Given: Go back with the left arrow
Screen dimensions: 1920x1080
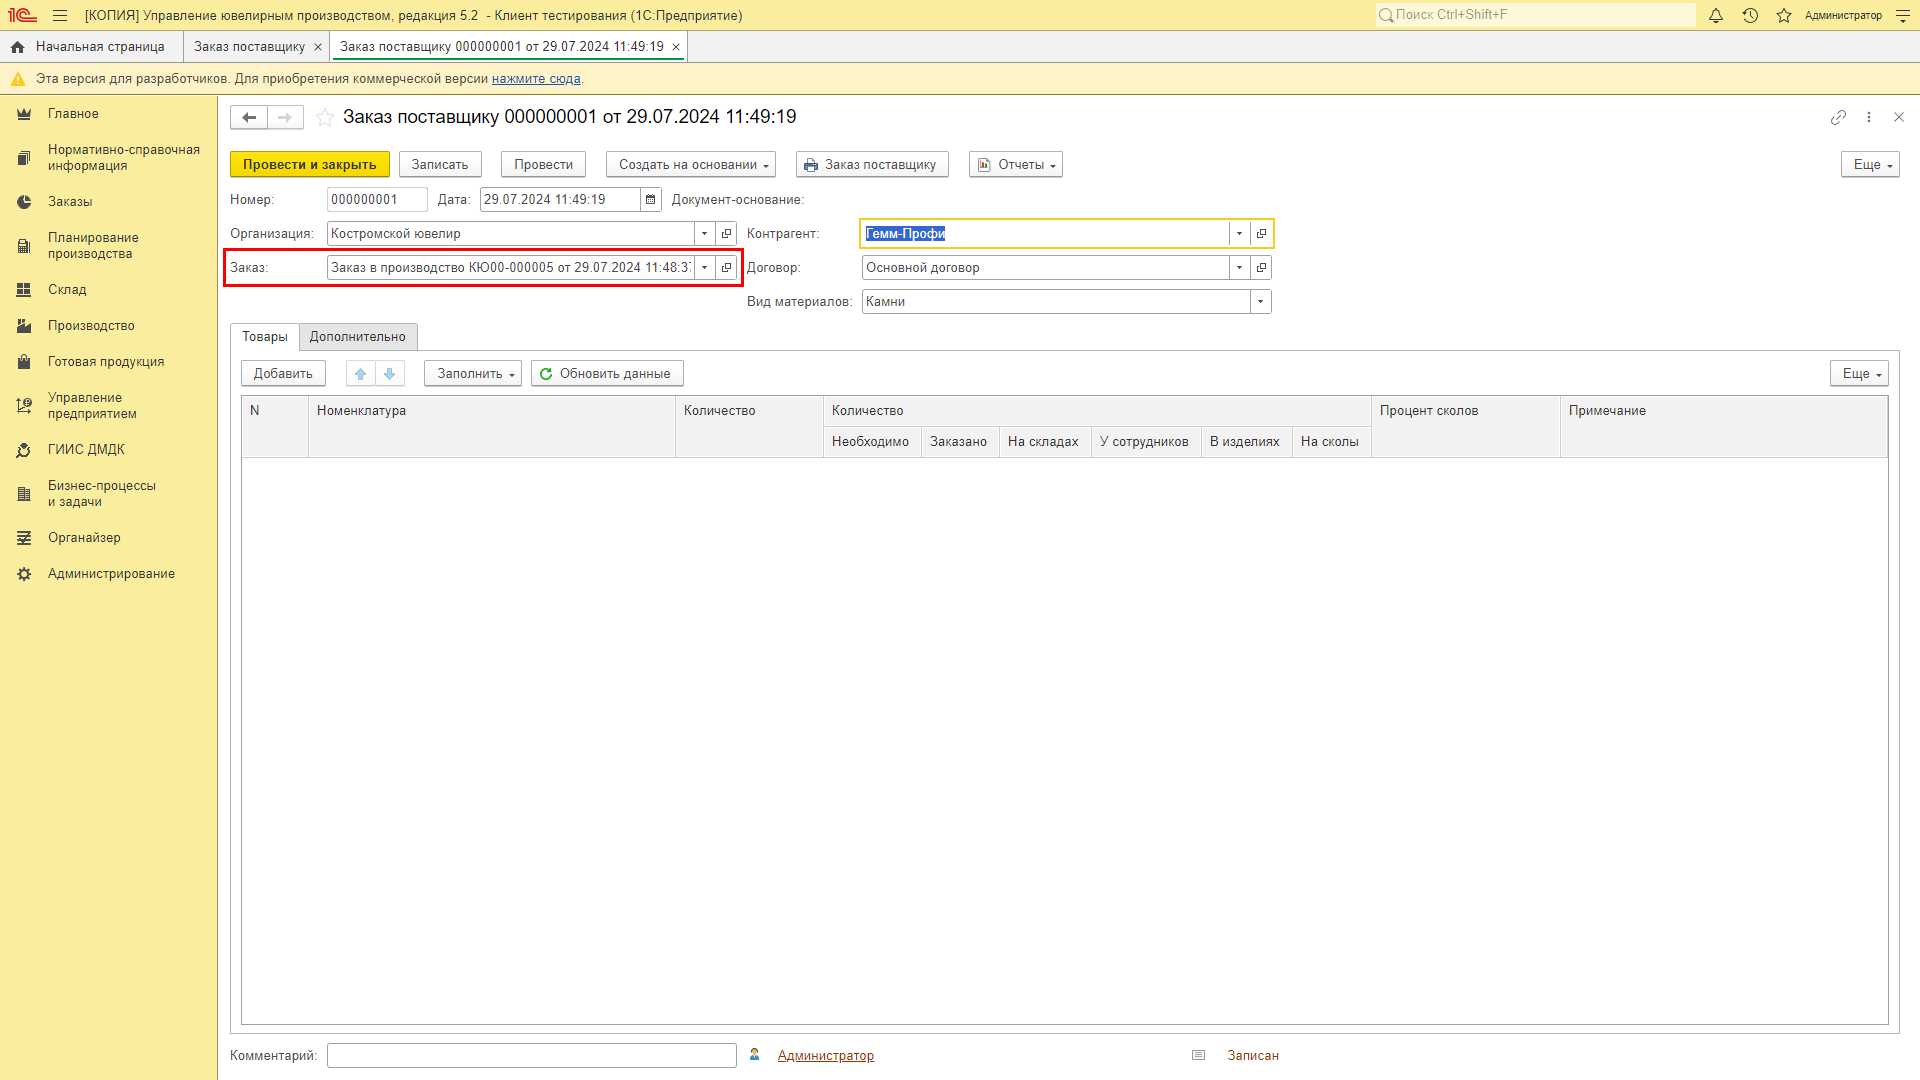Looking at the screenshot, I should coord(249,118).
